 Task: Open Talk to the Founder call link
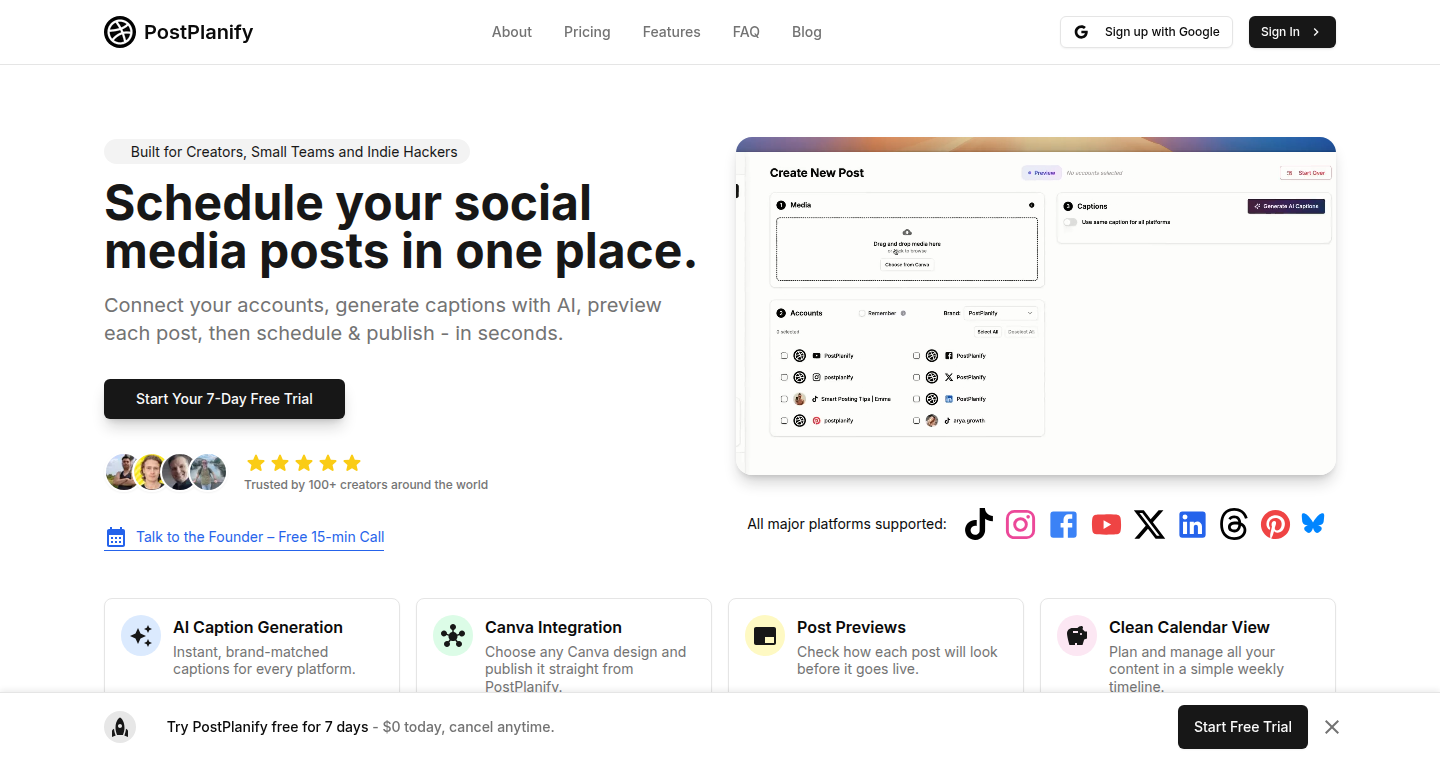click(x=244, y=537)
